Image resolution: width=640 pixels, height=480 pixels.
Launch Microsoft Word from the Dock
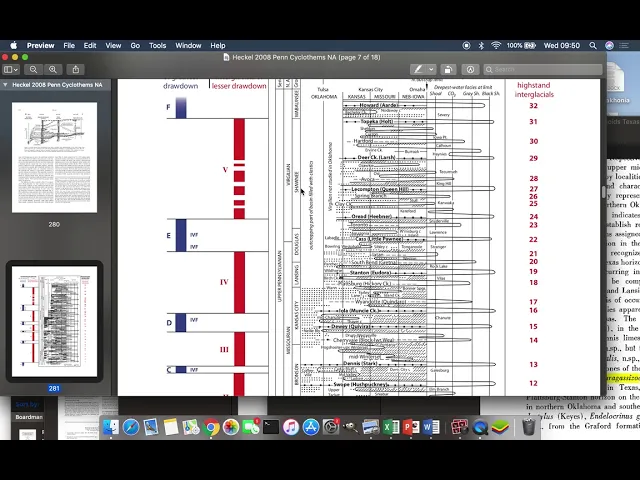coord(431,427)
